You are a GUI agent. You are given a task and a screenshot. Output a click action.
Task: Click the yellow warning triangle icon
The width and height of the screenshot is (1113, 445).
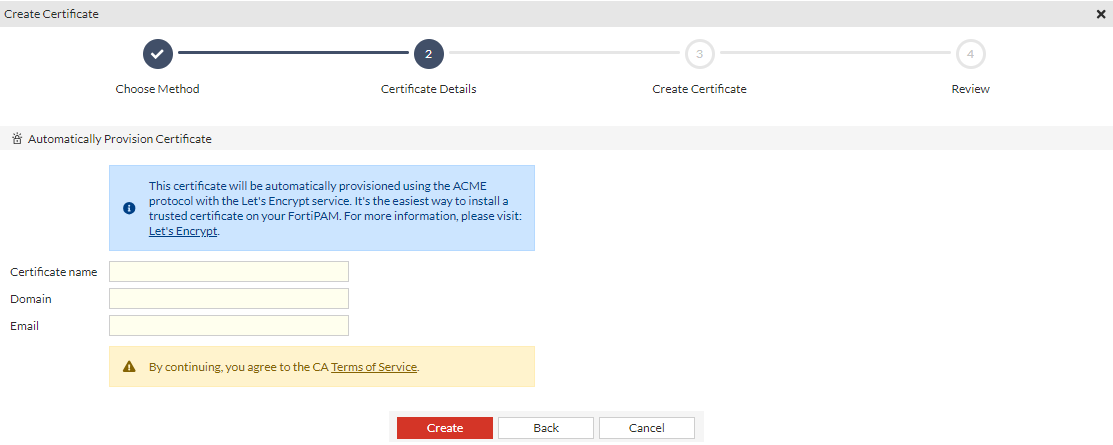point(129,366)
